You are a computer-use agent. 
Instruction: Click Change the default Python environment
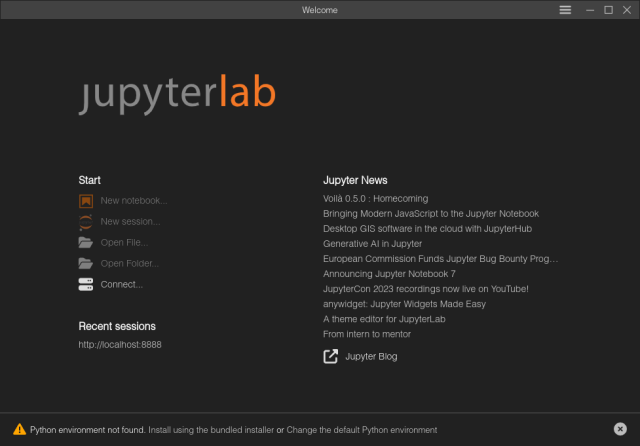tap(362, 430)
